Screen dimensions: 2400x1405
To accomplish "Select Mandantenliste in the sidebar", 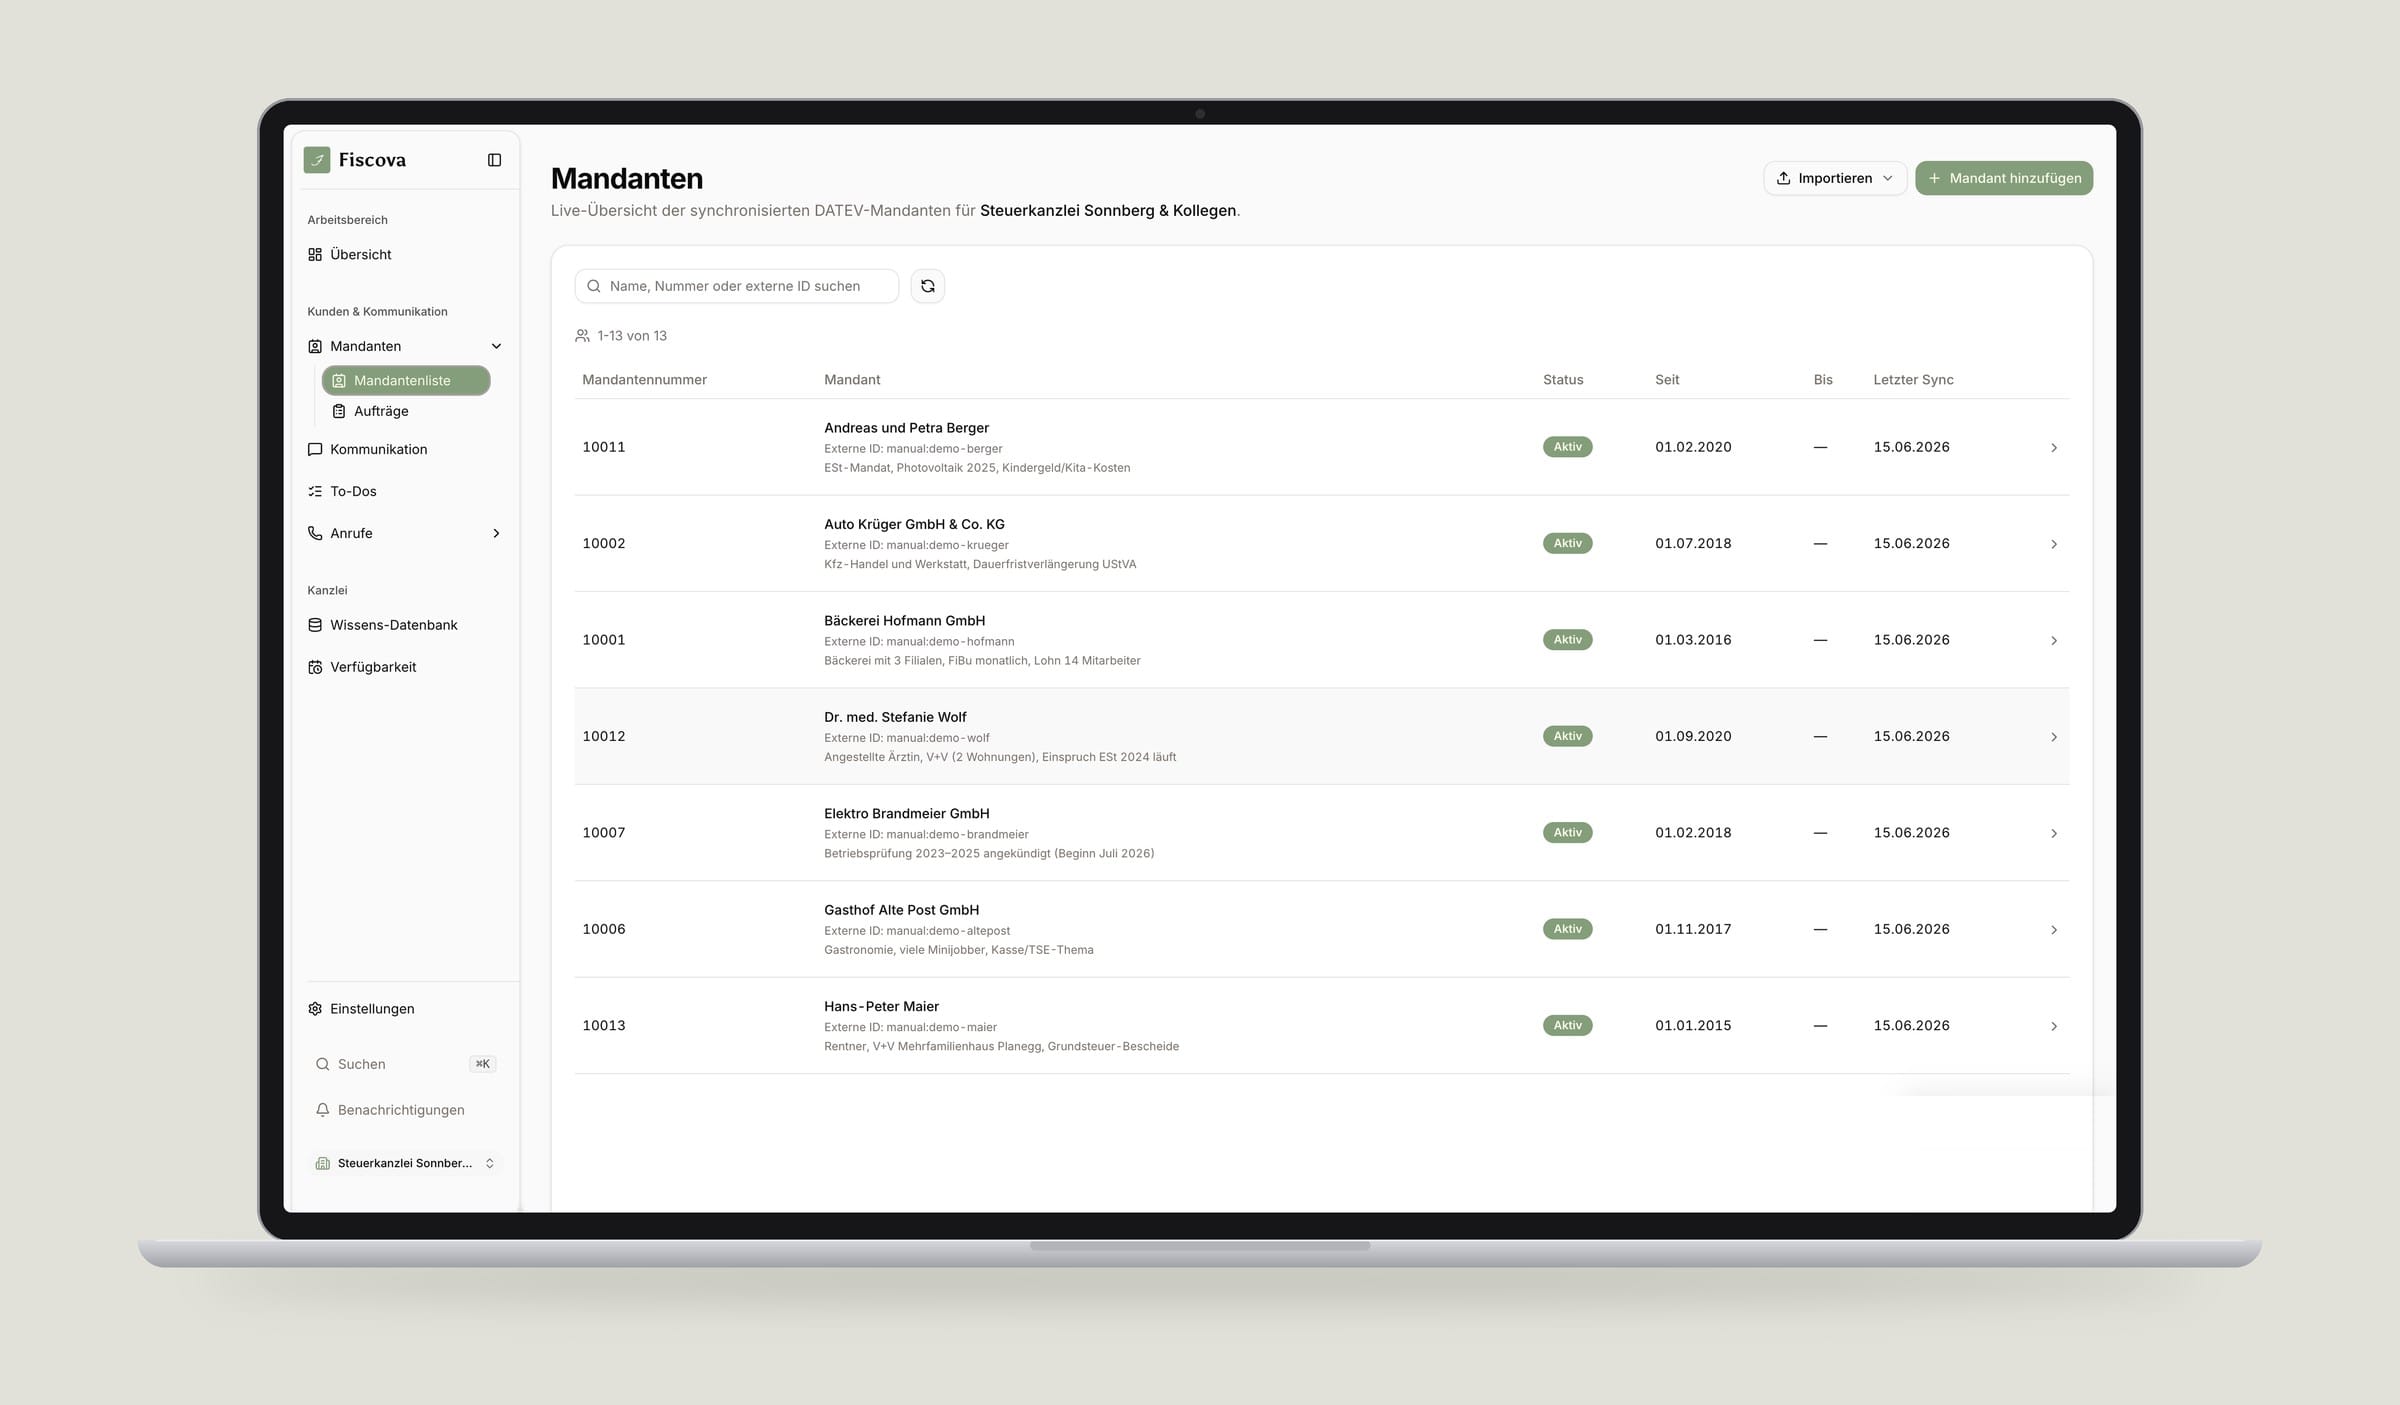I will [x=405, y=381].
